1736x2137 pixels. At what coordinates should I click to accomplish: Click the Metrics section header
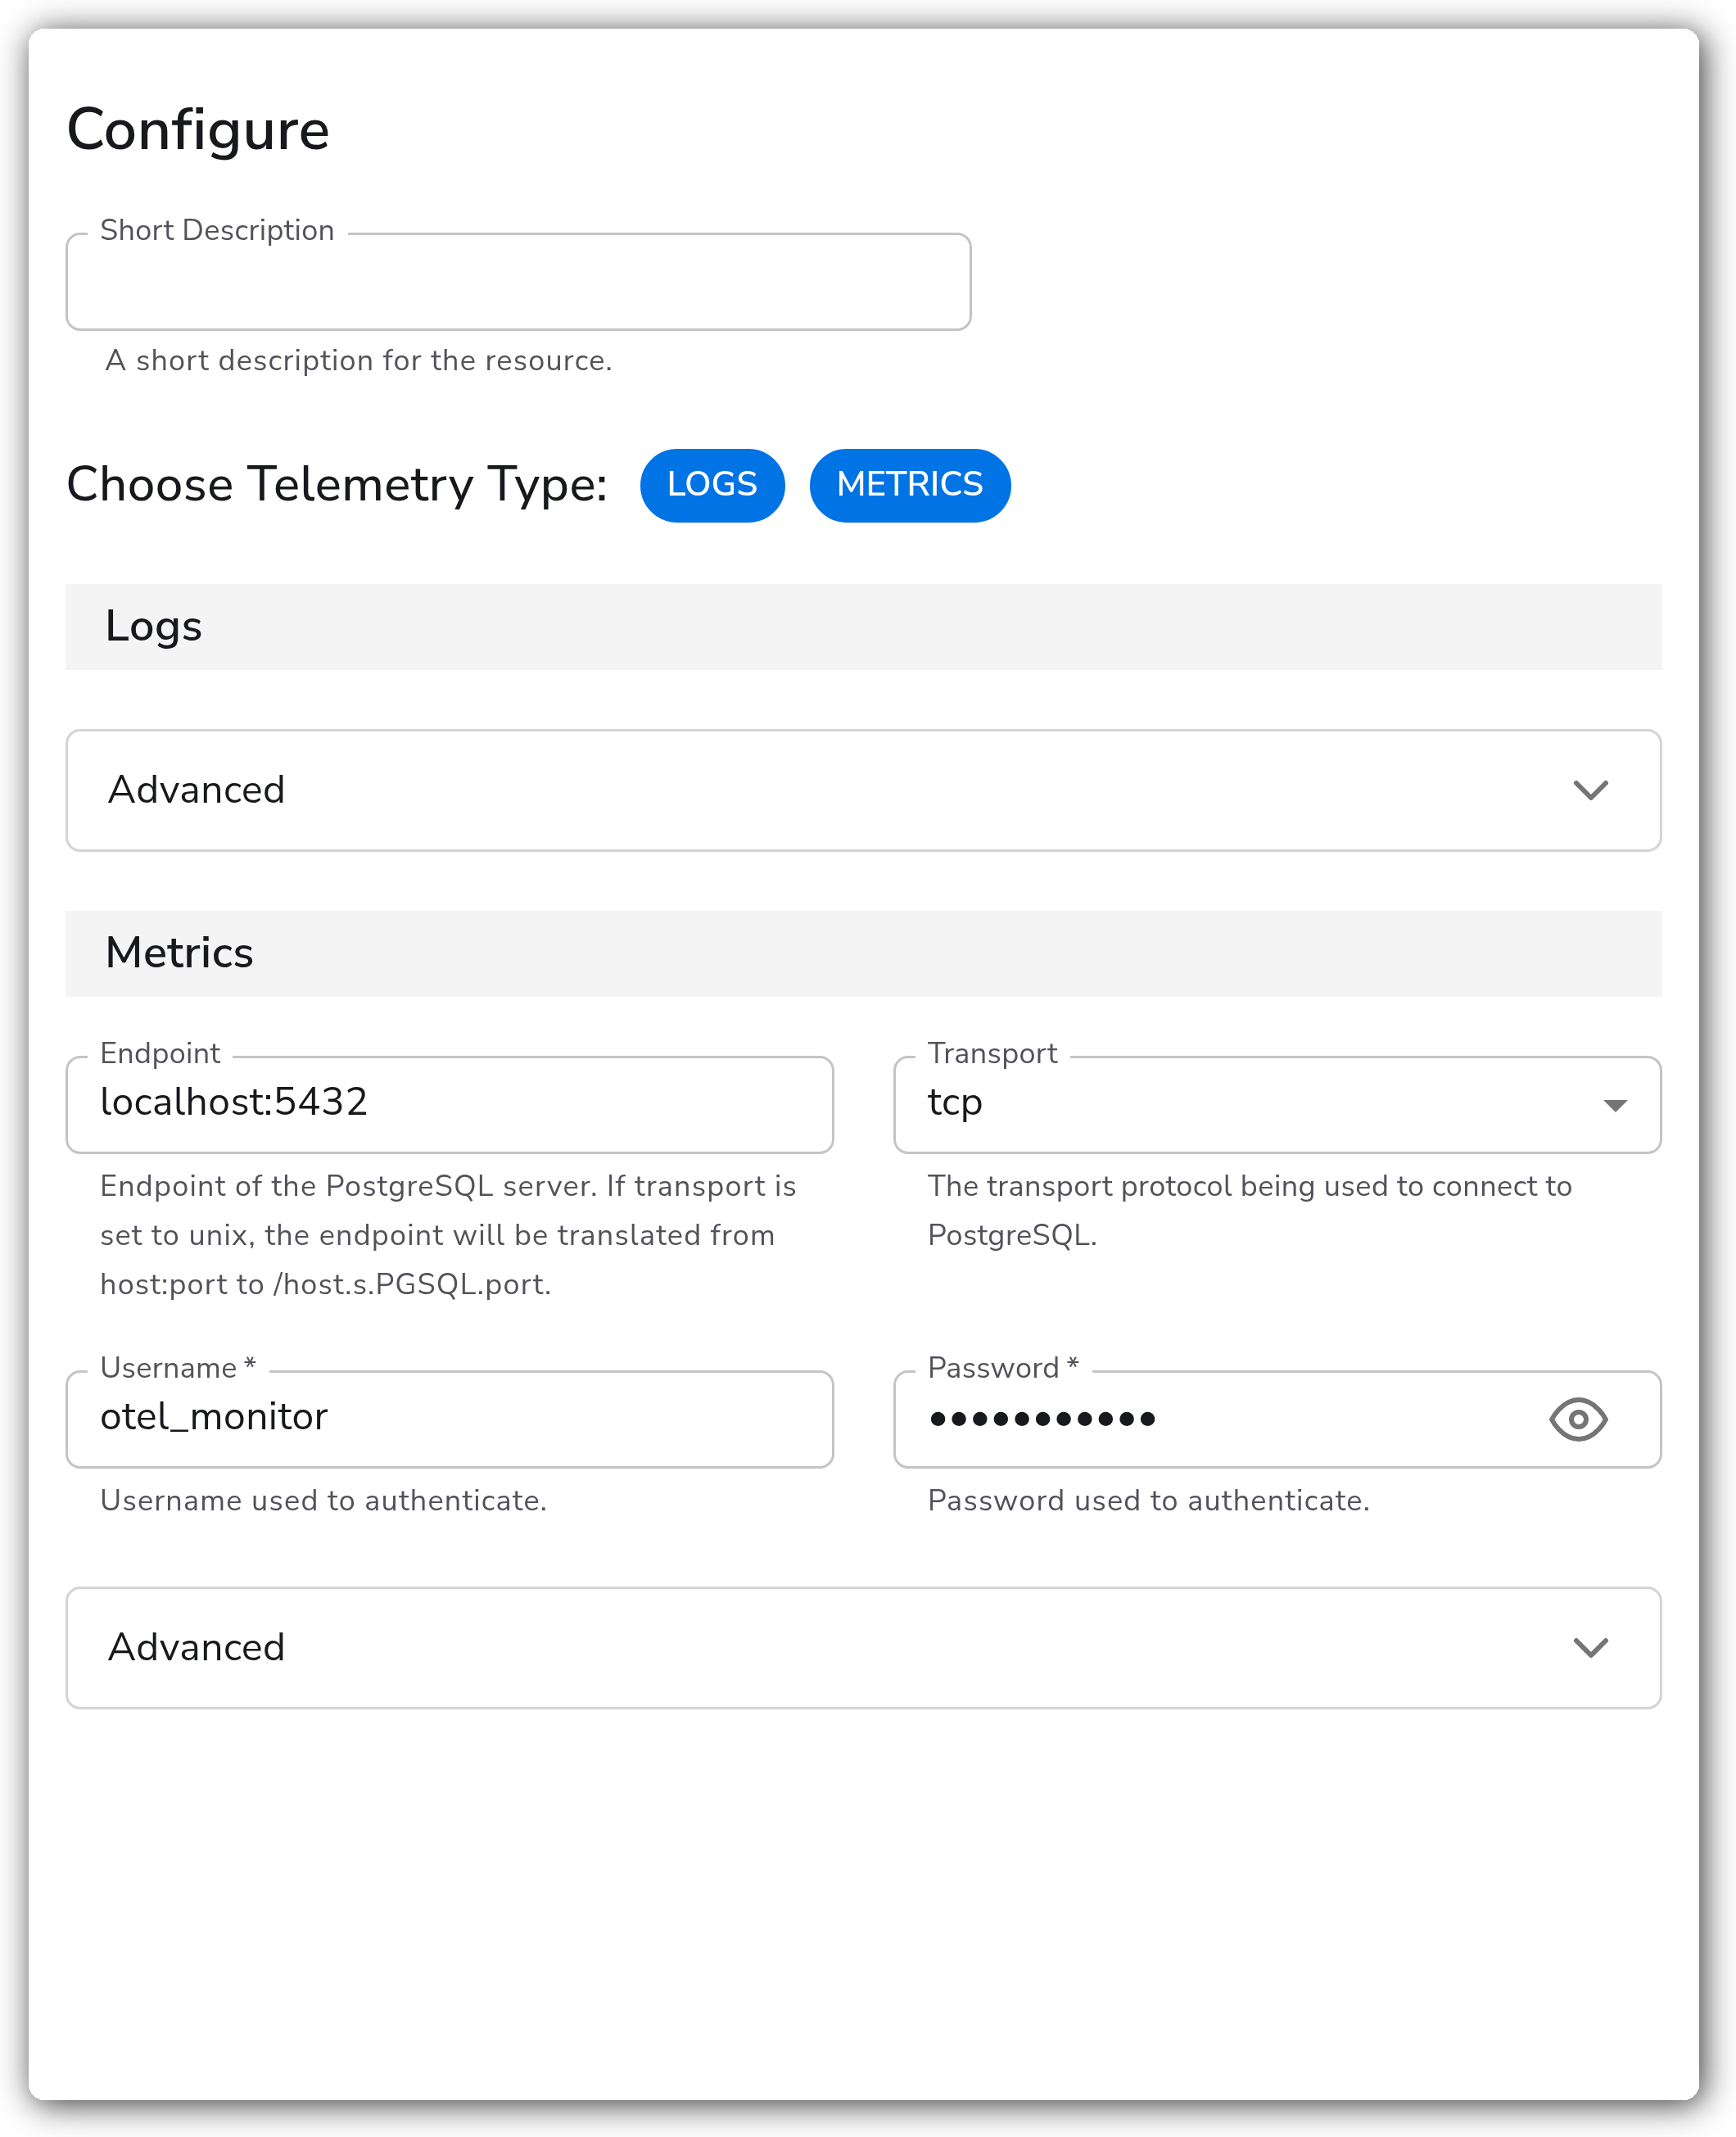click(x=864, y=953)
